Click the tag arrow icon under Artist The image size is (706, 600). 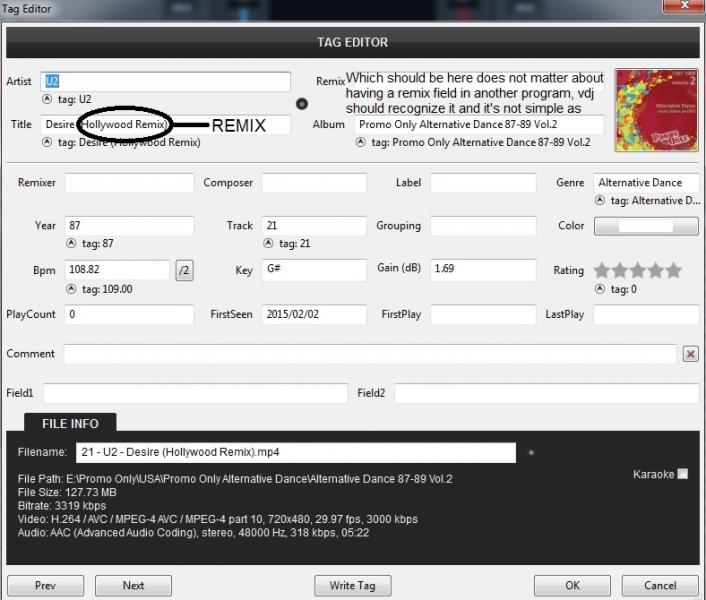tap(47, 99)
